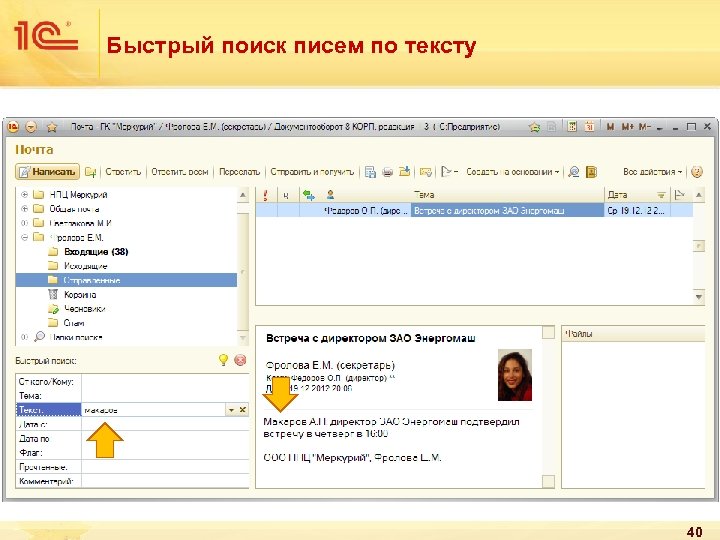Click Переслать in the toolbar
Screen dimensions: 720x540
click(x=239, y=172)
